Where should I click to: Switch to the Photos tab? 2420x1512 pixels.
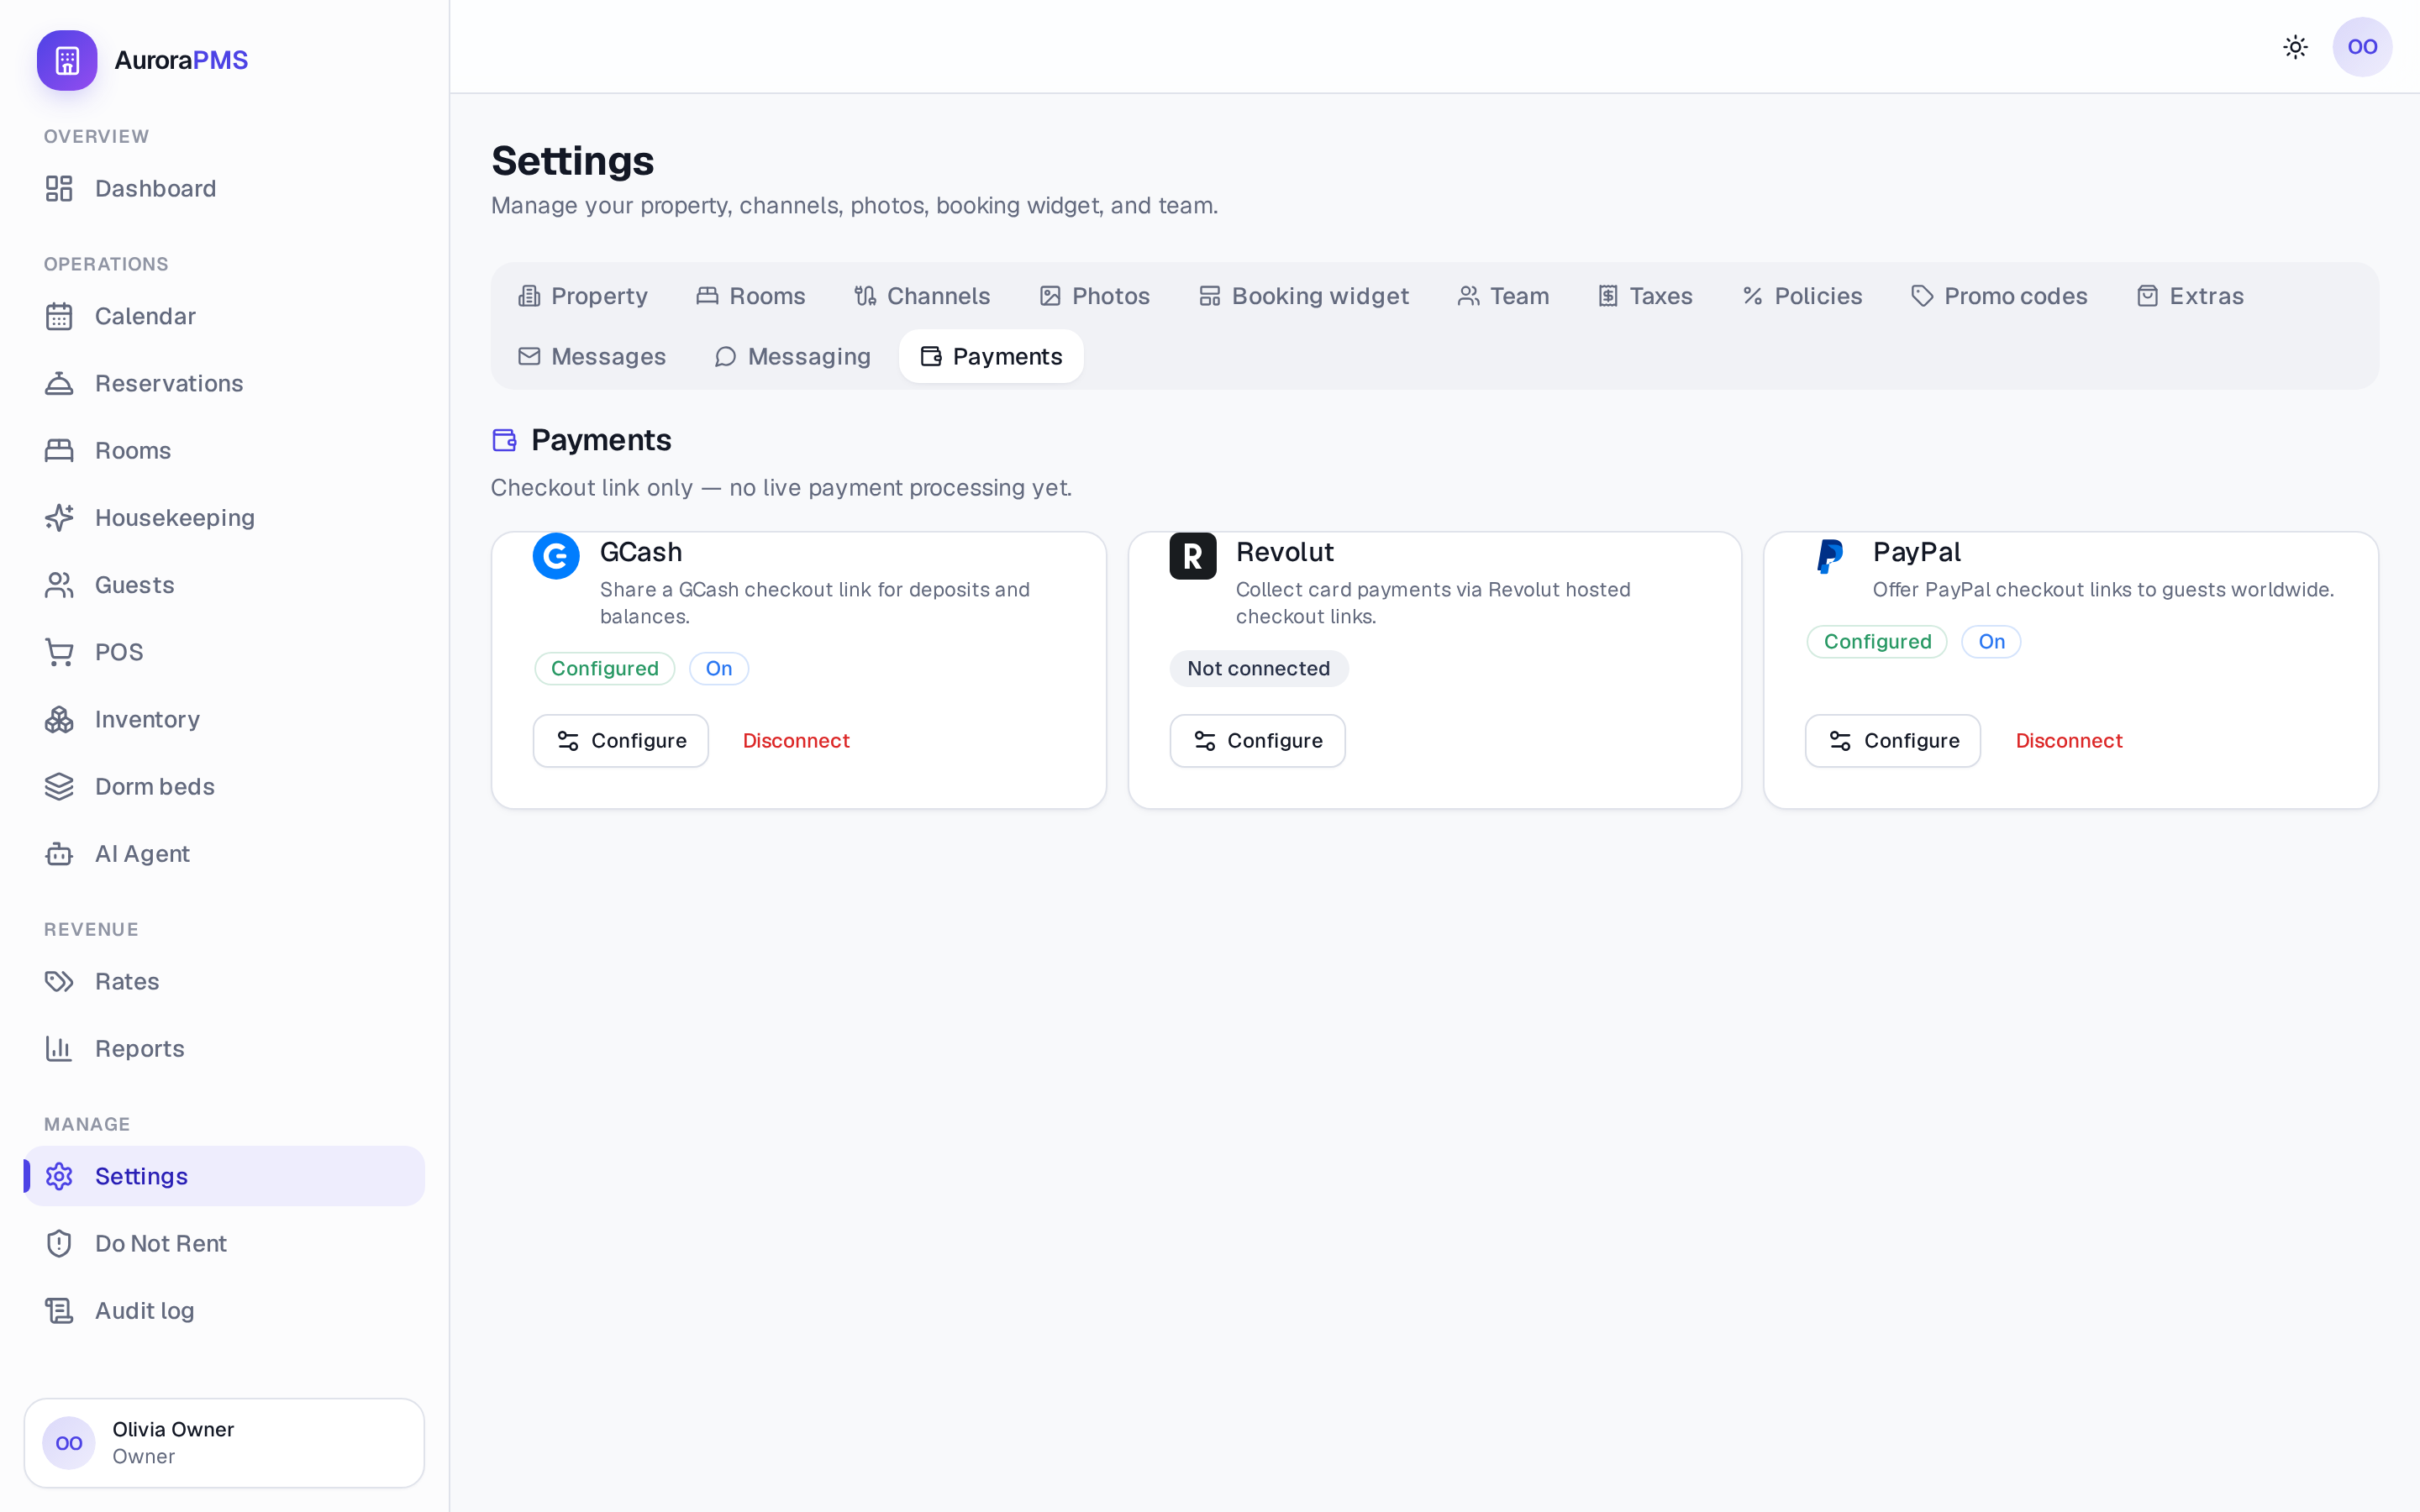[1095, 296]
